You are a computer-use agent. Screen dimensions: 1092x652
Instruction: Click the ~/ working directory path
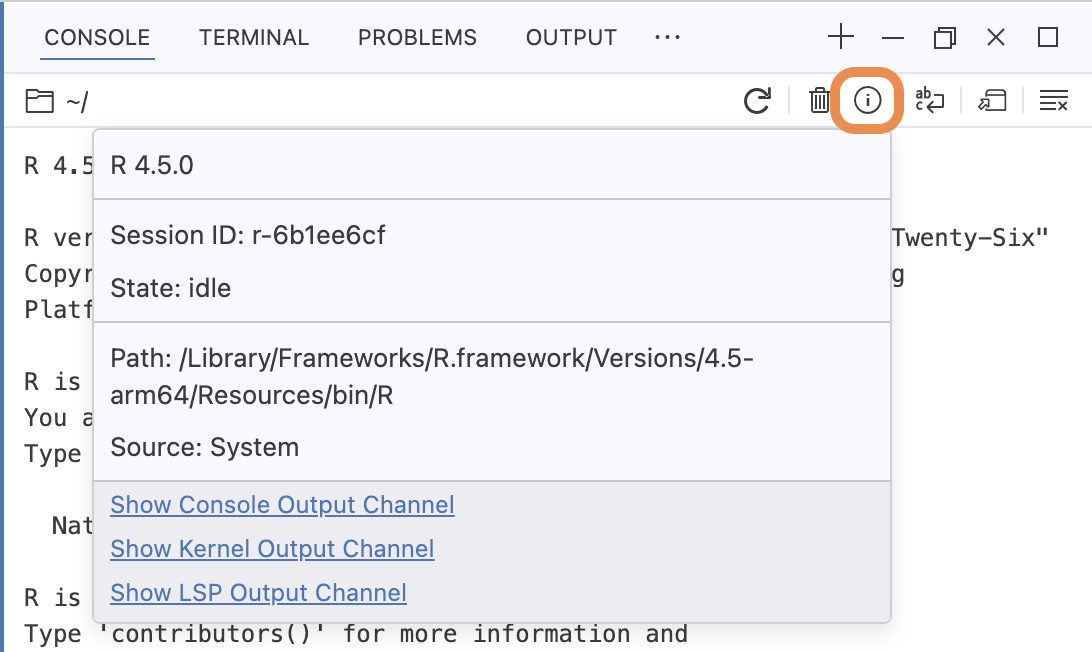[x=77, y=102]
